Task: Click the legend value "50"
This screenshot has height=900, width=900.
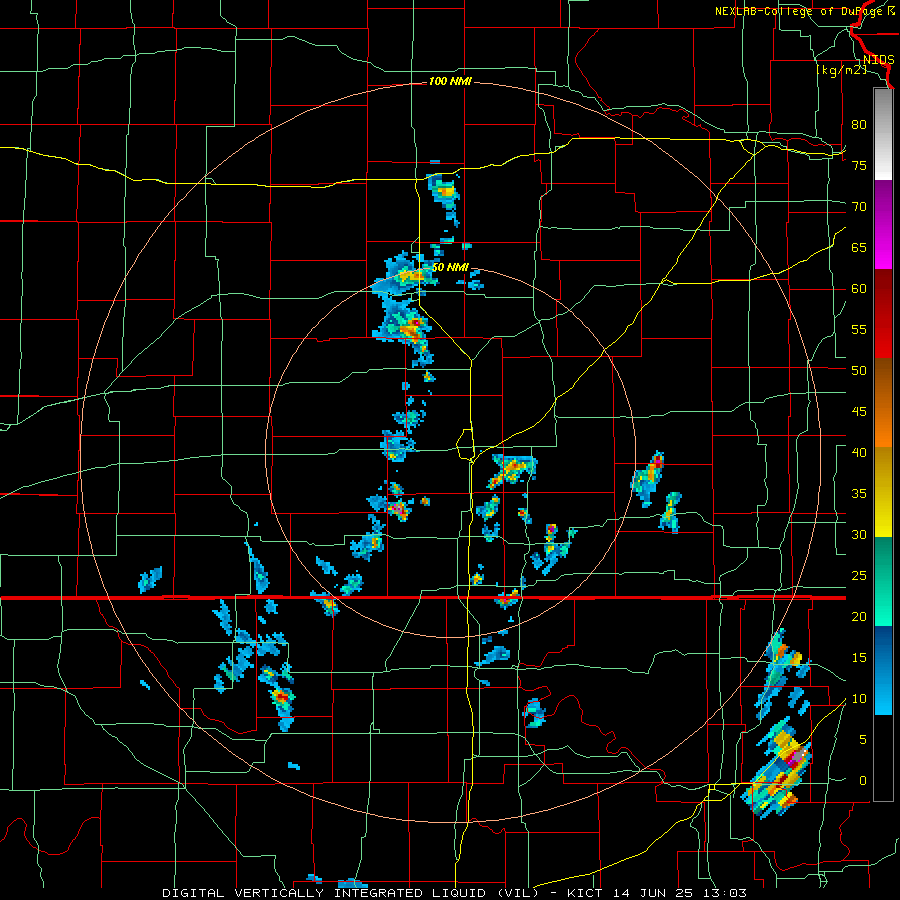Action: point(859,371)
